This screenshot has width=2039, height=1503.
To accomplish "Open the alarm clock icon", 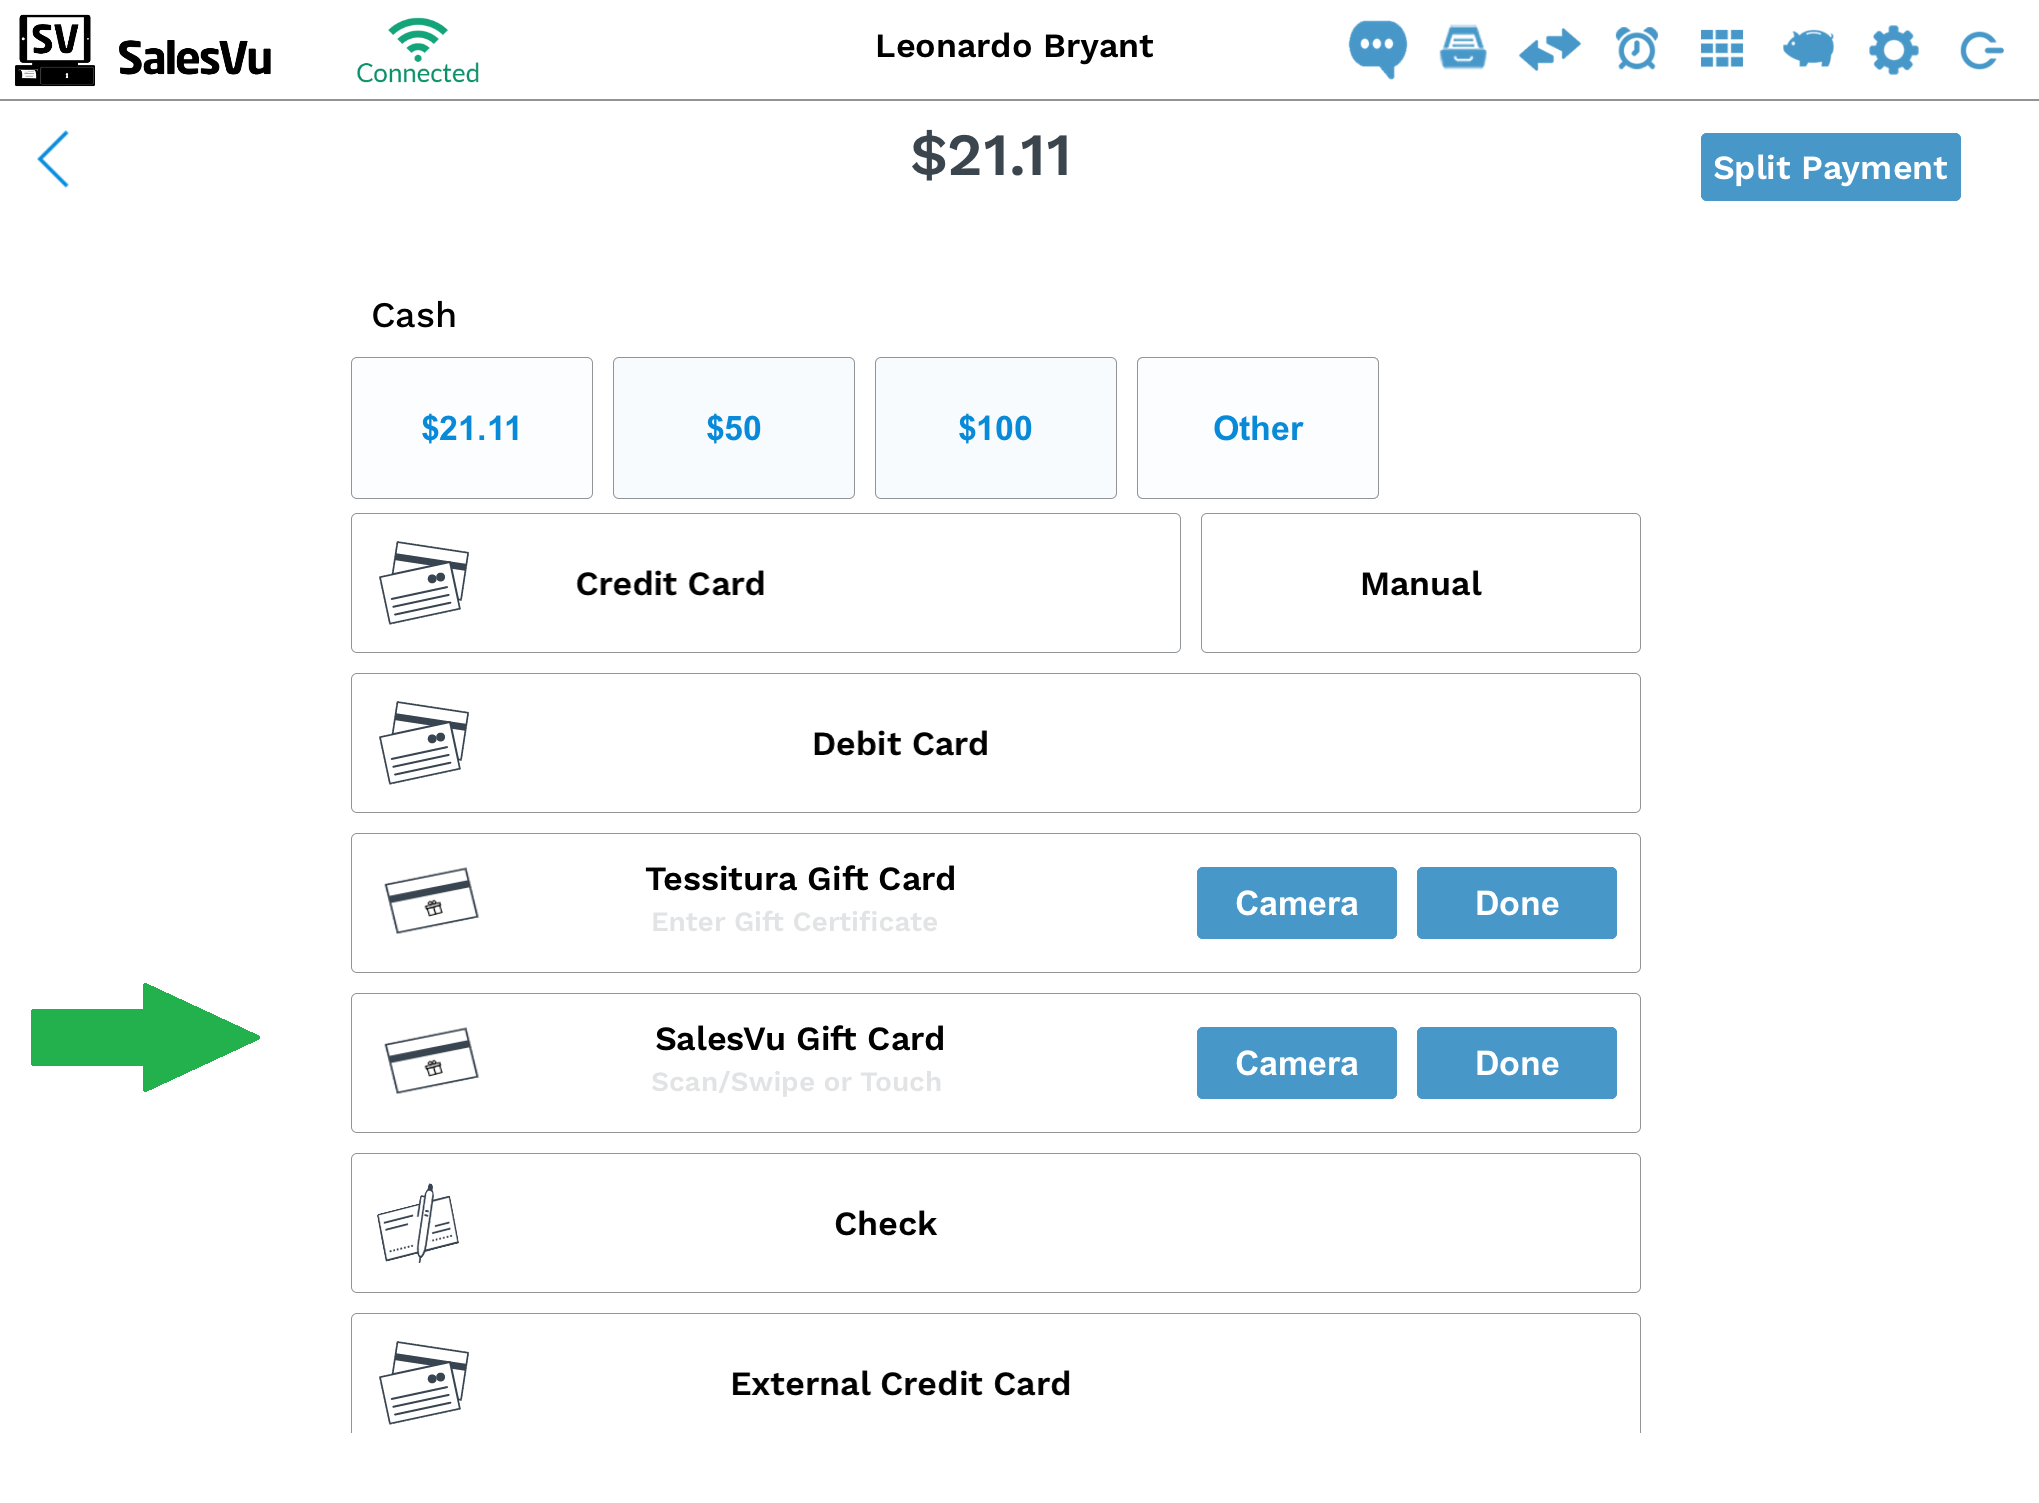I will (1637, 48).
